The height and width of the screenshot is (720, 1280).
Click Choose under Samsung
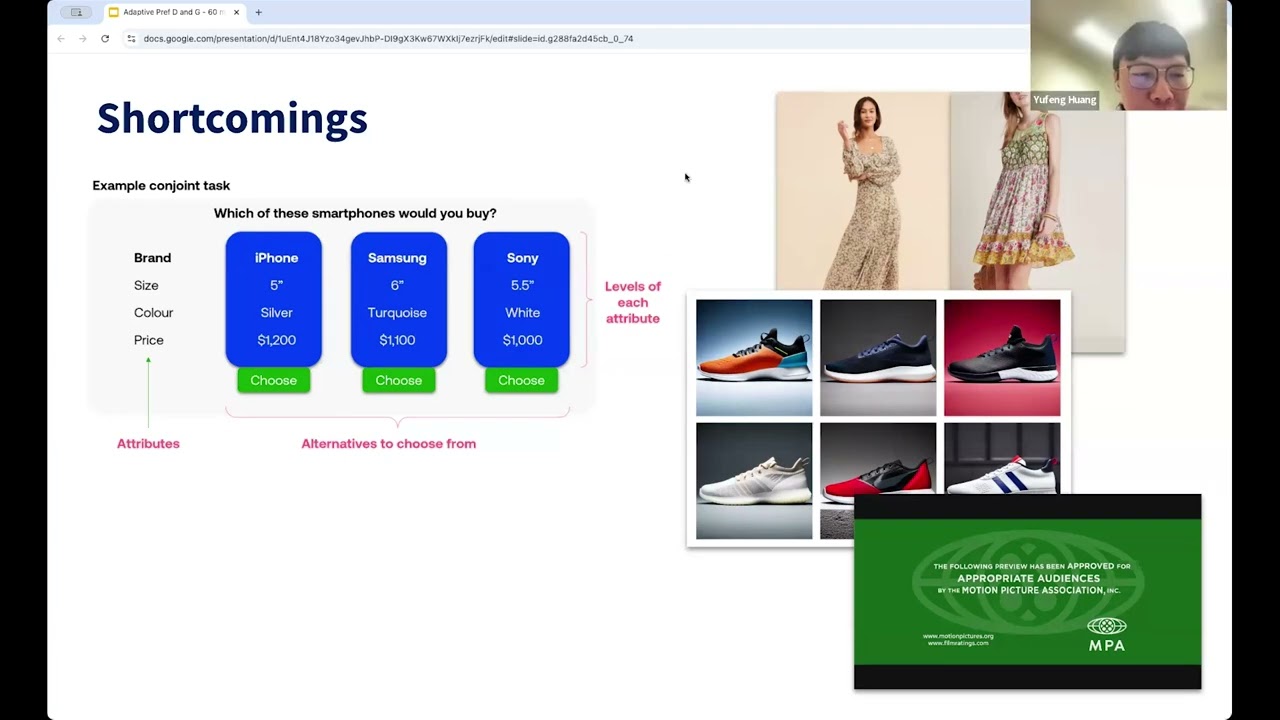pos(398,380)
